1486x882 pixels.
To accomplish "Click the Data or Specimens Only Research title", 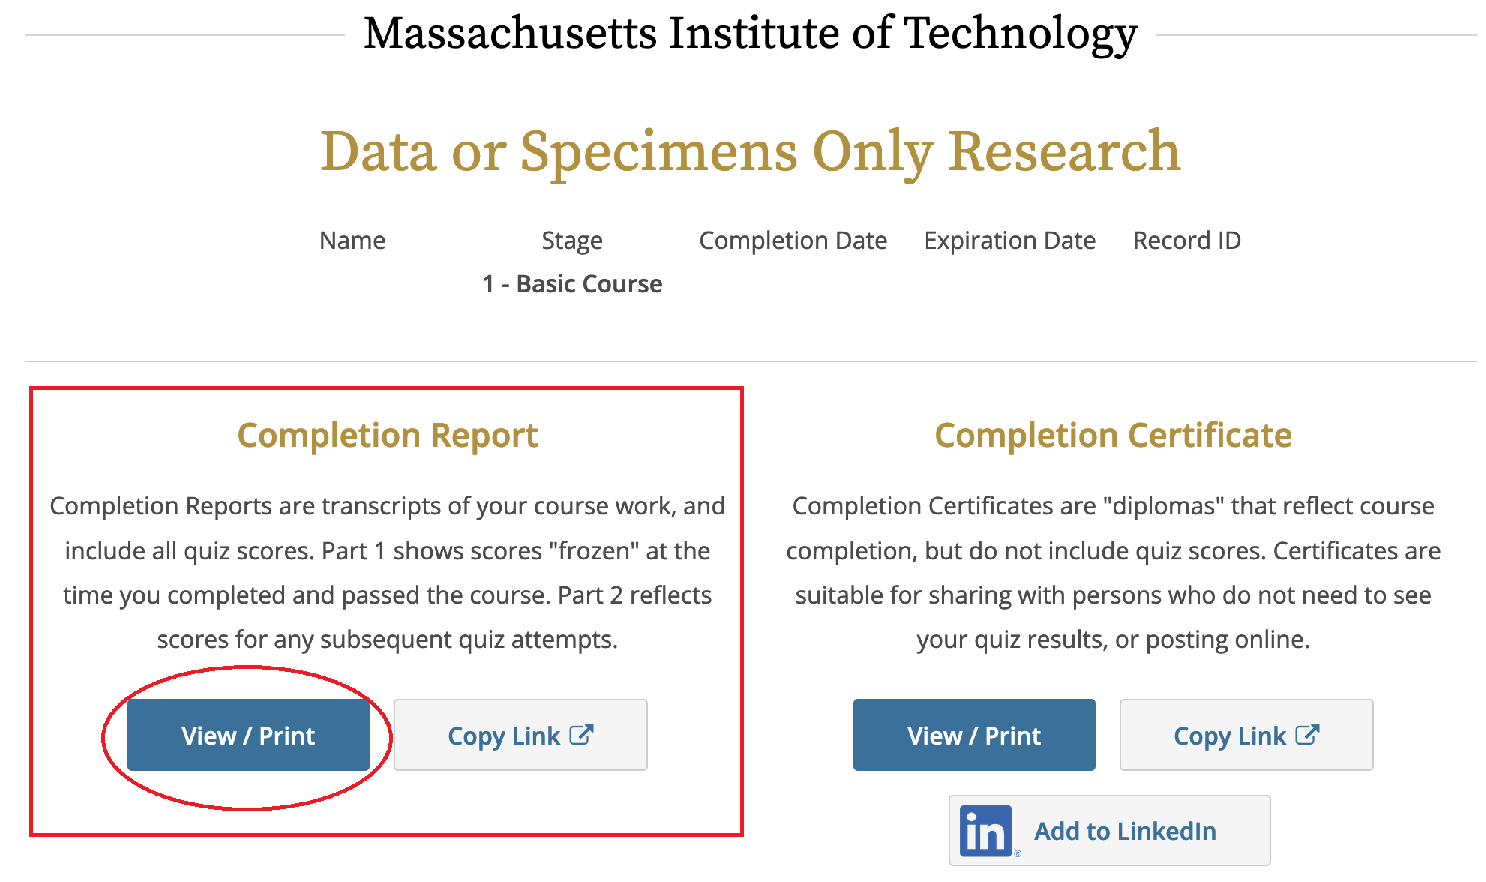I will pos(750,152).
